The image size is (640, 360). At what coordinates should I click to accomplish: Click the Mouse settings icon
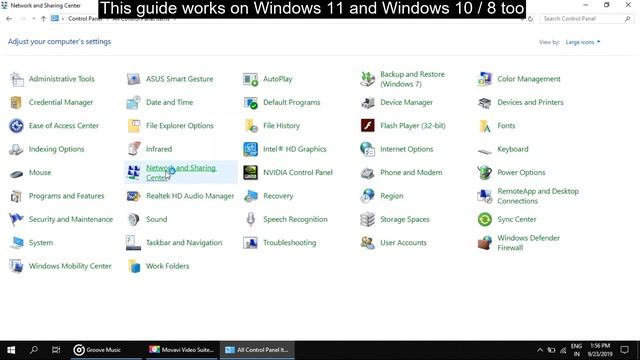click(17, 173)
